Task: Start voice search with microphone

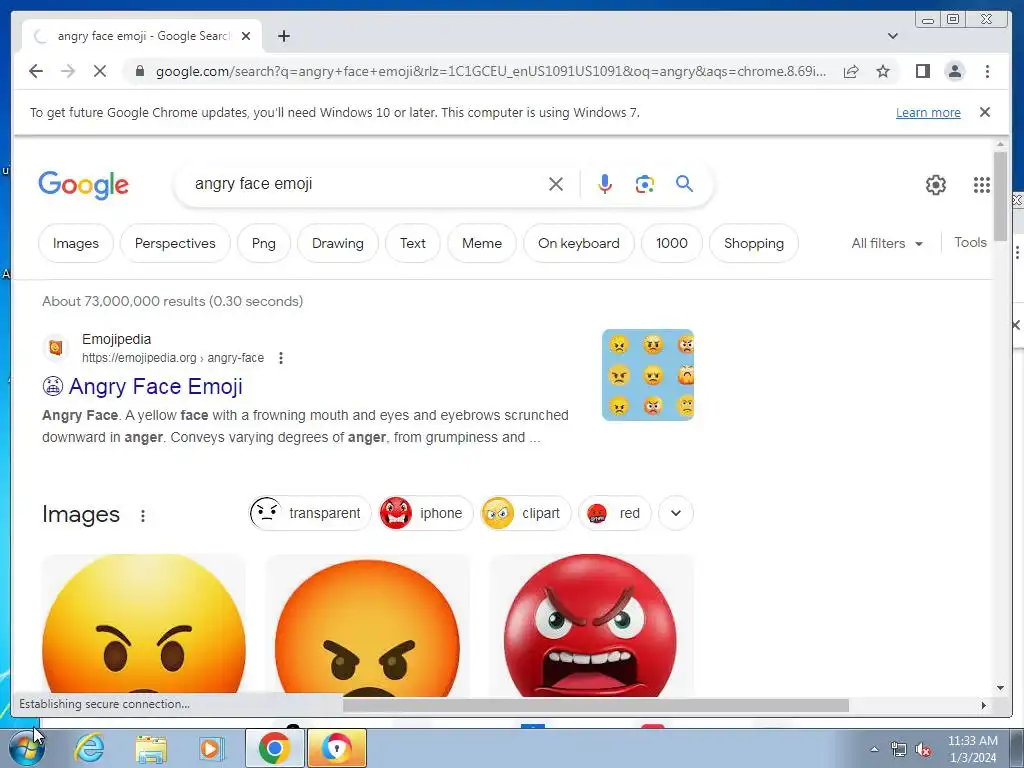Action: (x=605, y=184)
